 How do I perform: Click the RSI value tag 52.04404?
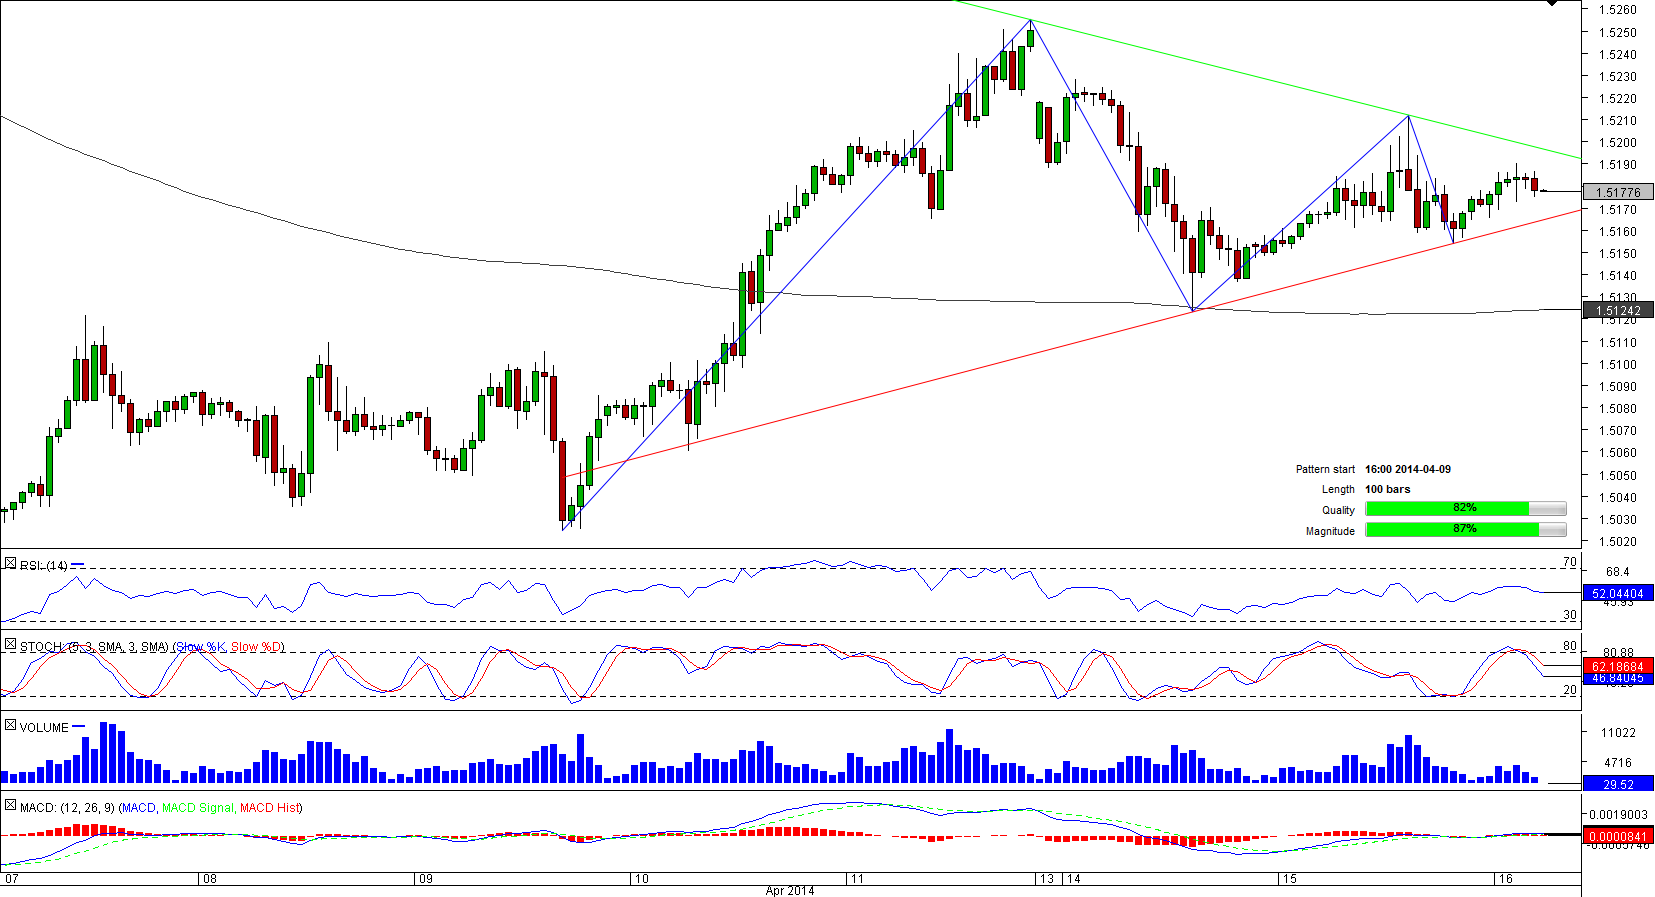[x=1617, y=594]
